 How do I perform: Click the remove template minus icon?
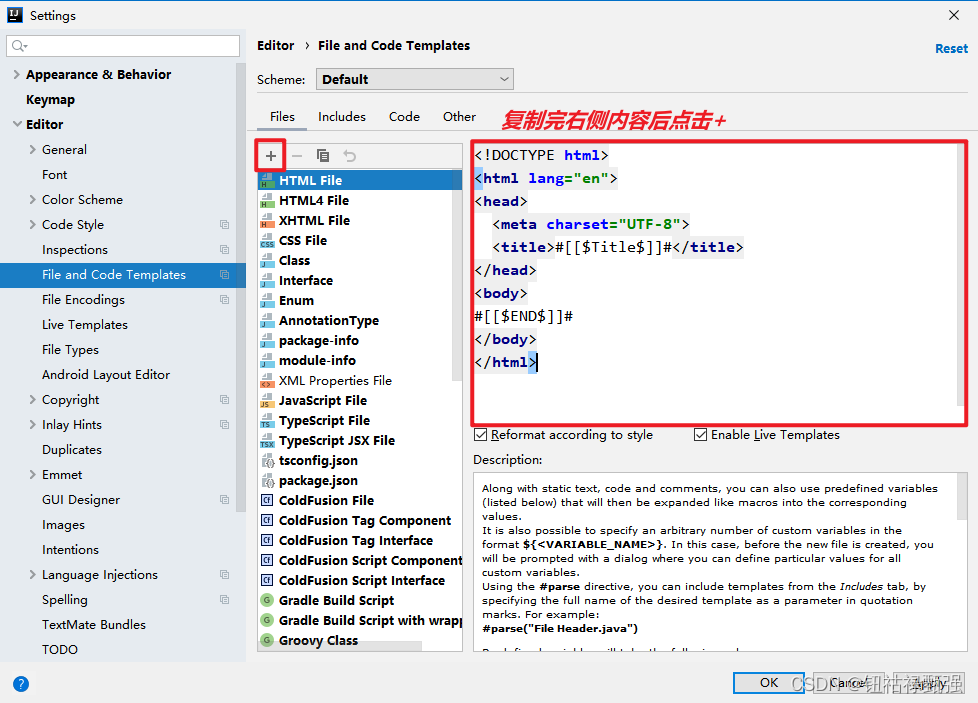coord(296,156)
